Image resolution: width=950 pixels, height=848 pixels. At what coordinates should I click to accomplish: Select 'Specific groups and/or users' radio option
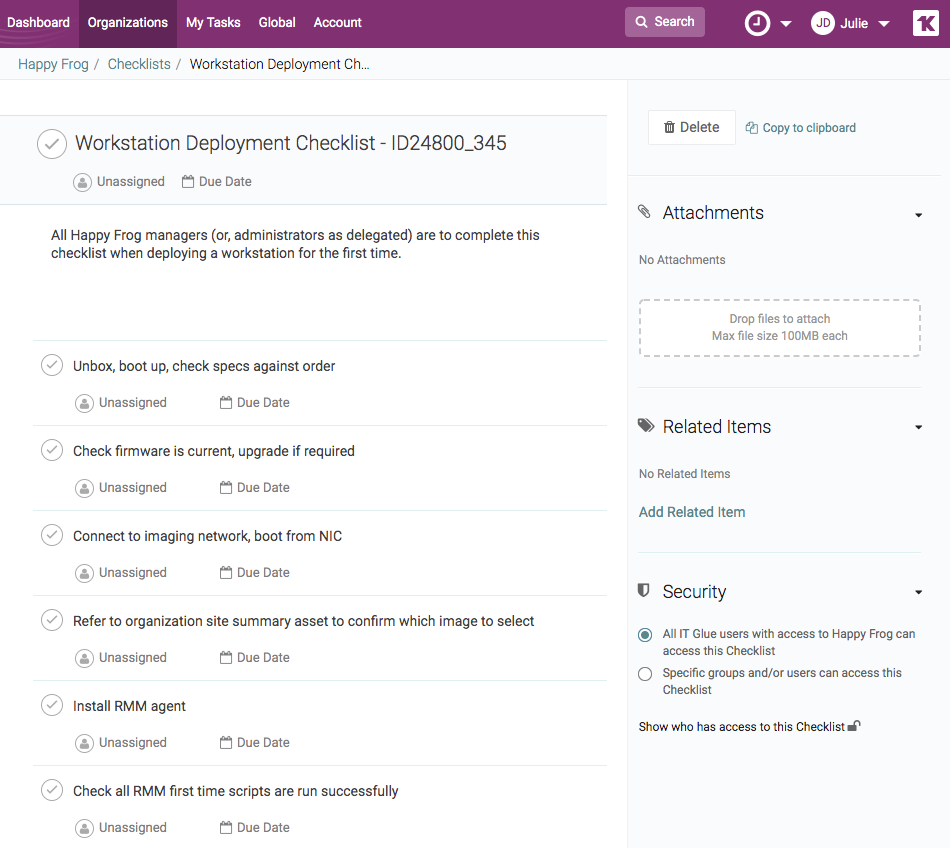[645, 674]
